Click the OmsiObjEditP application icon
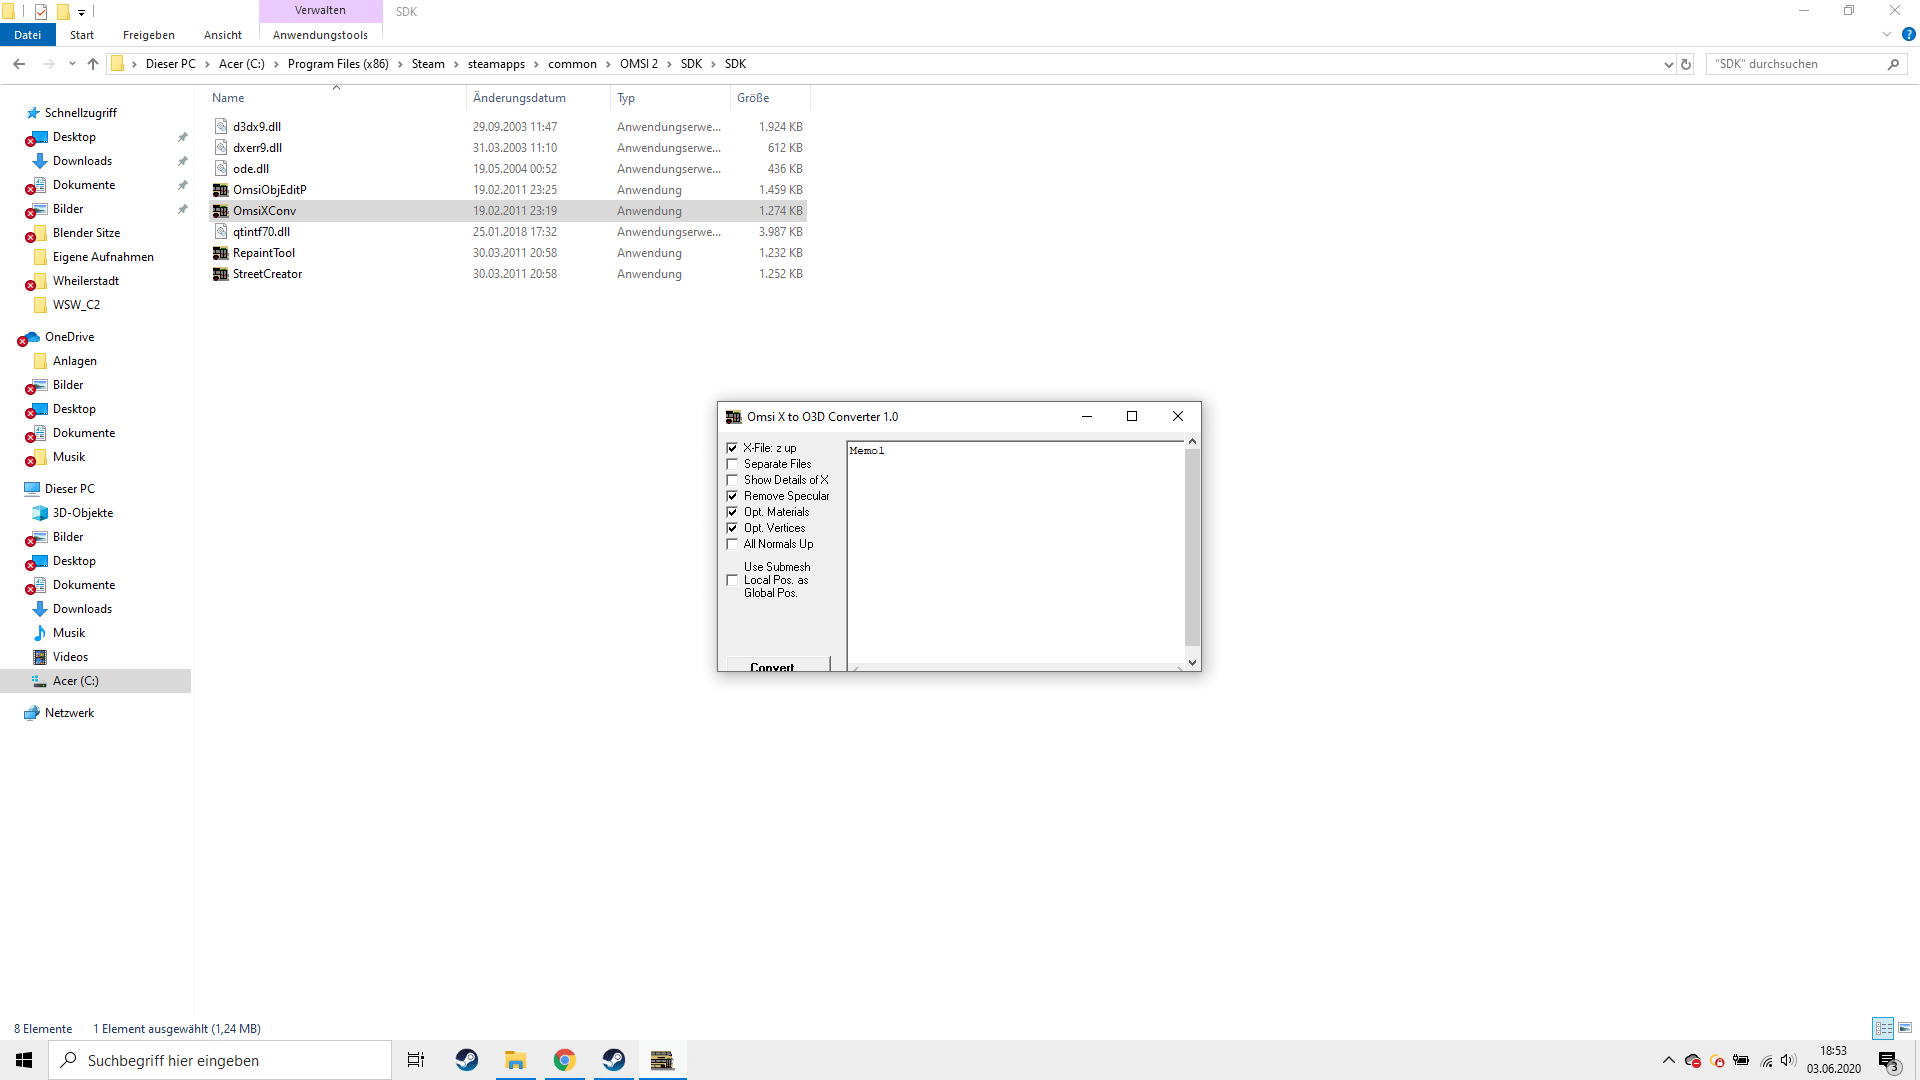 [x=221, y=190]
